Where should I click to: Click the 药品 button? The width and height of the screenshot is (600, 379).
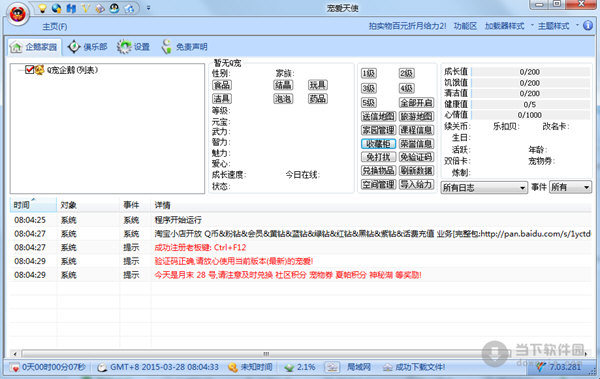coord(318,99)
